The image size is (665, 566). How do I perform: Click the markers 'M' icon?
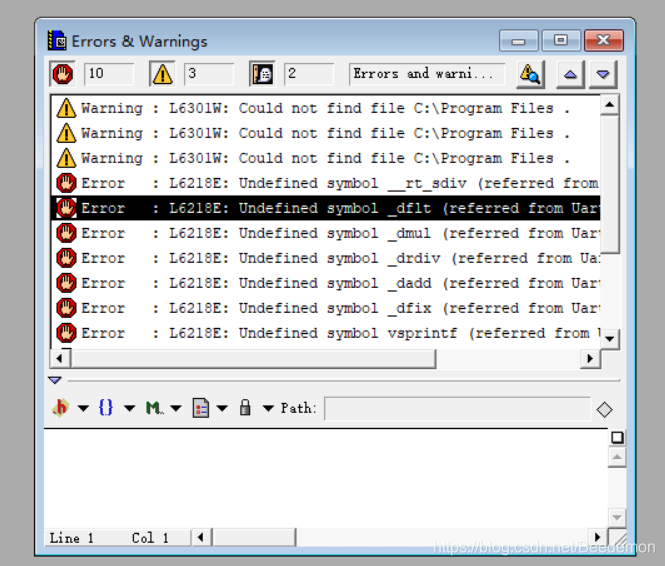153,408
